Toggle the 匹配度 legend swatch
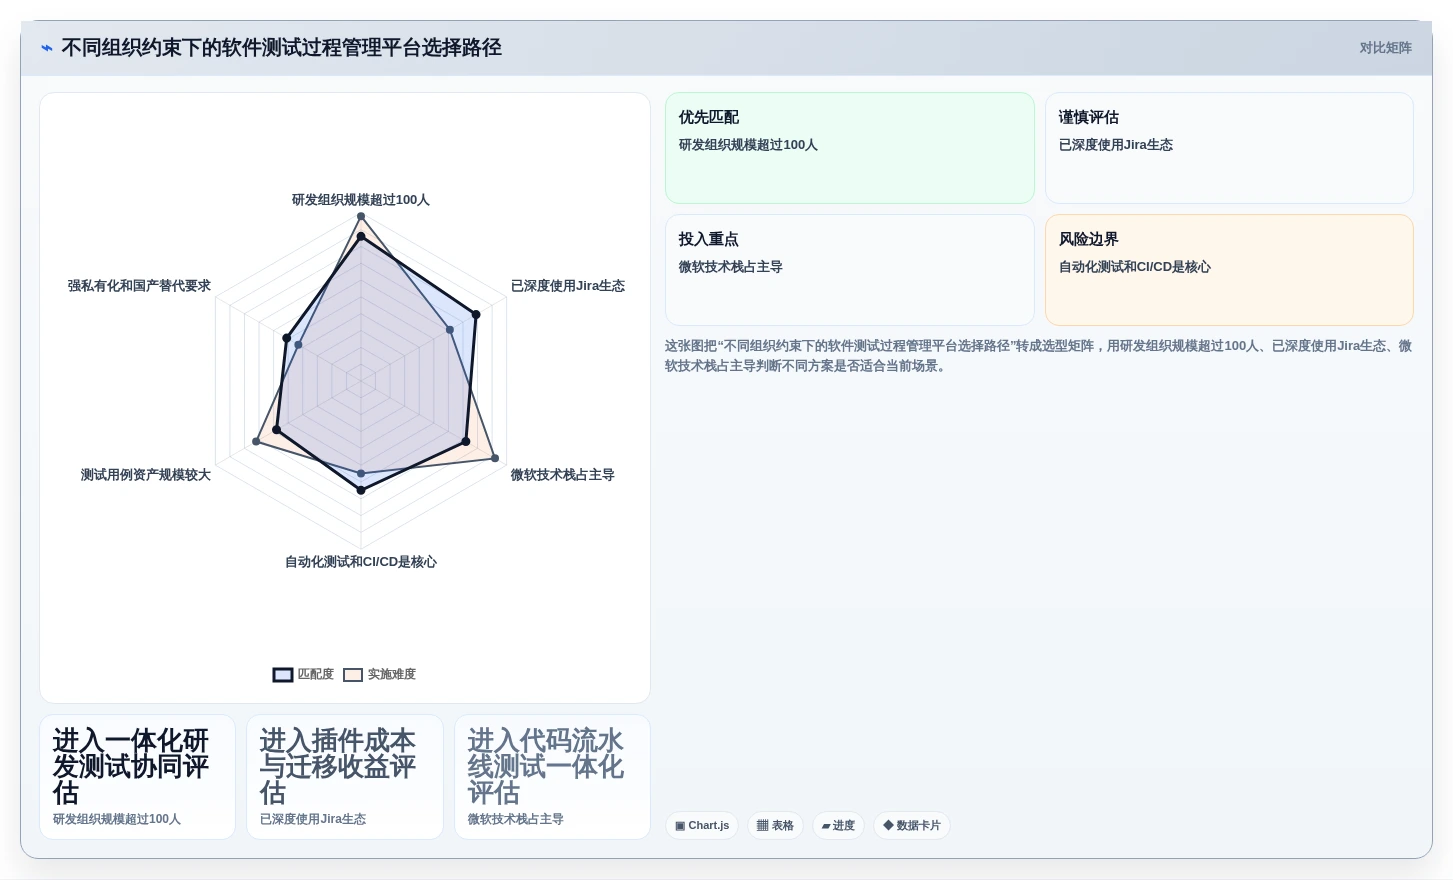The height and width of the screenshot is (880, 1453). [283, 675]
